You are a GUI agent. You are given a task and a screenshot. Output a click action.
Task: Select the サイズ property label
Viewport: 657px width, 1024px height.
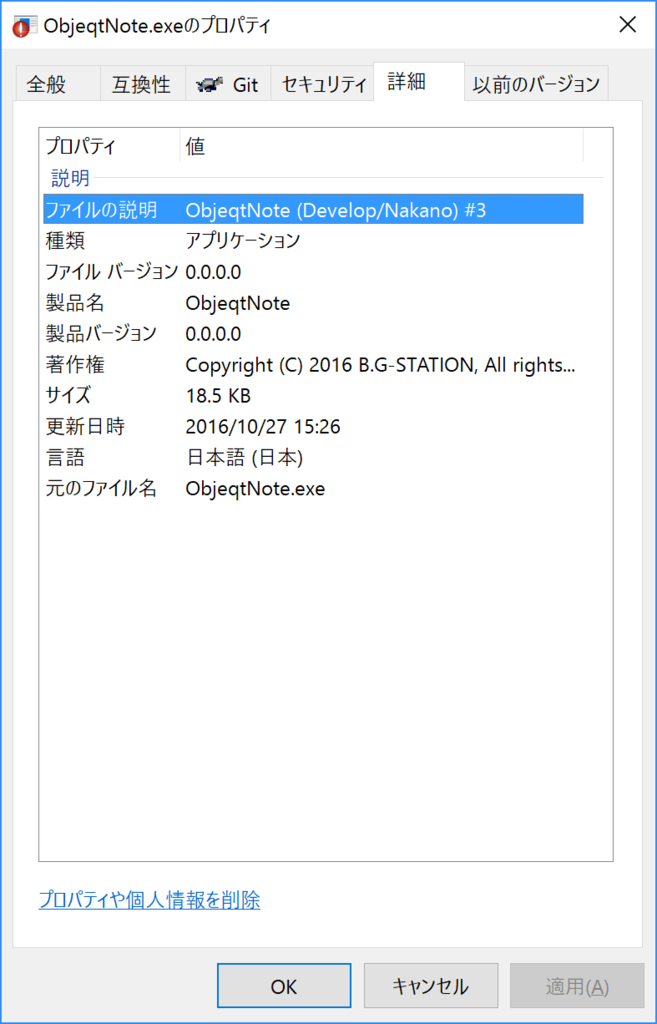(68, 396)
